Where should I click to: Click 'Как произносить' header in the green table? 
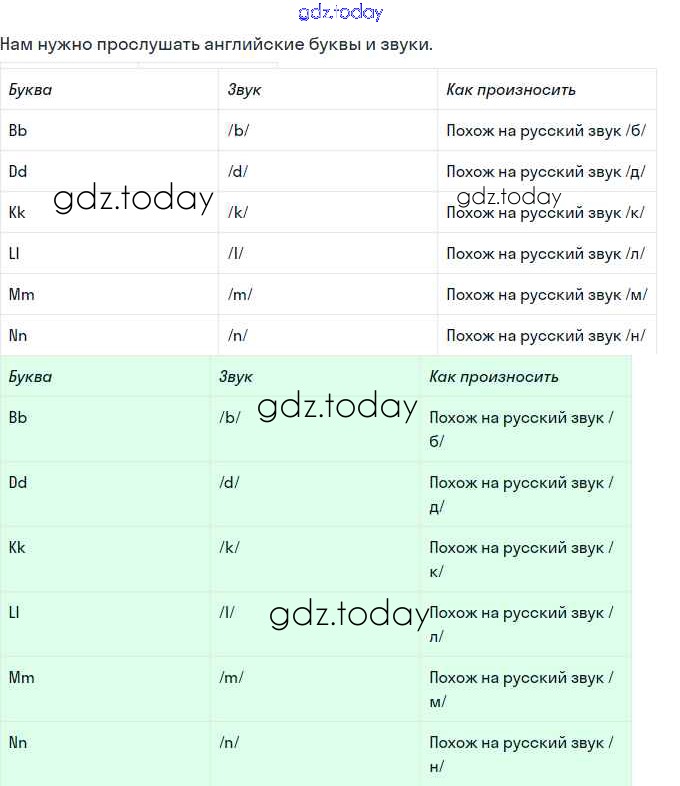coord(494,377)
